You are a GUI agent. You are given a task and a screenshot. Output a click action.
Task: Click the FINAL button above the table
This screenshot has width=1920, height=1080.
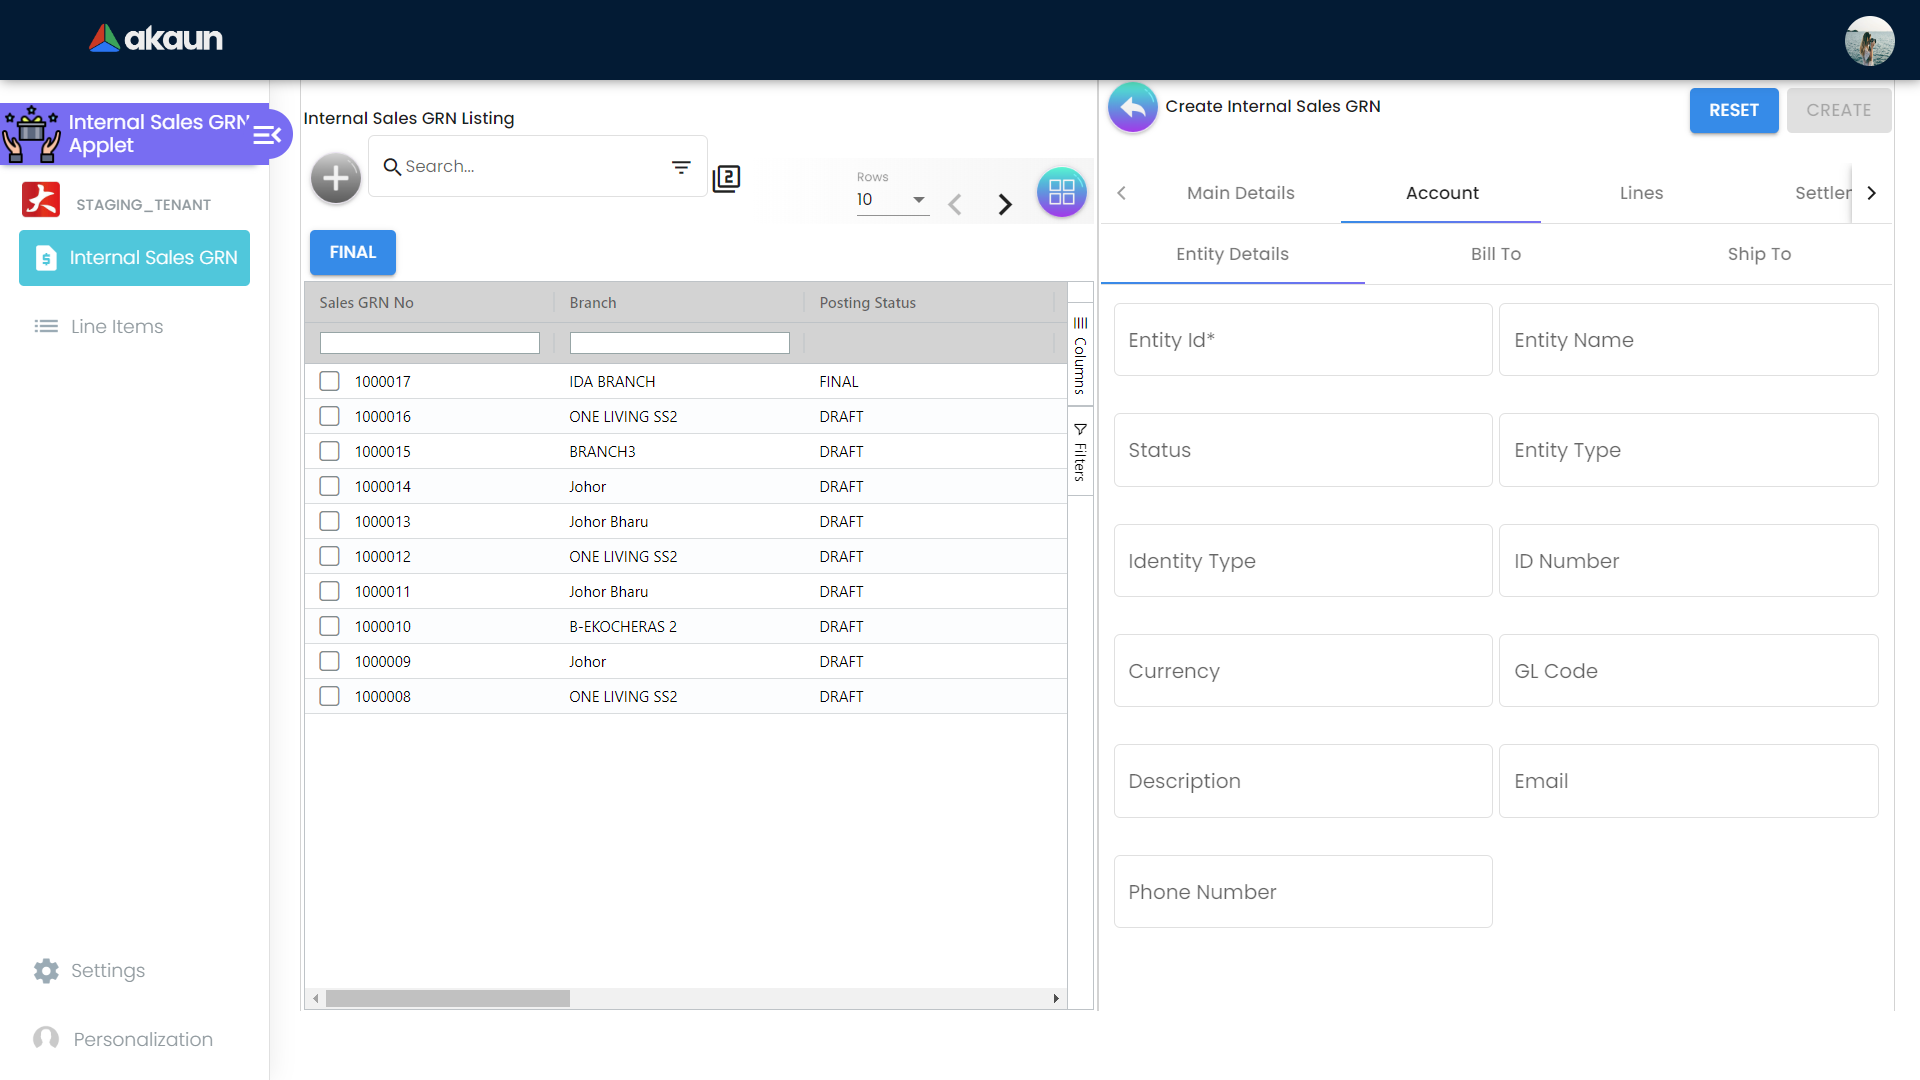coord(352,252)
